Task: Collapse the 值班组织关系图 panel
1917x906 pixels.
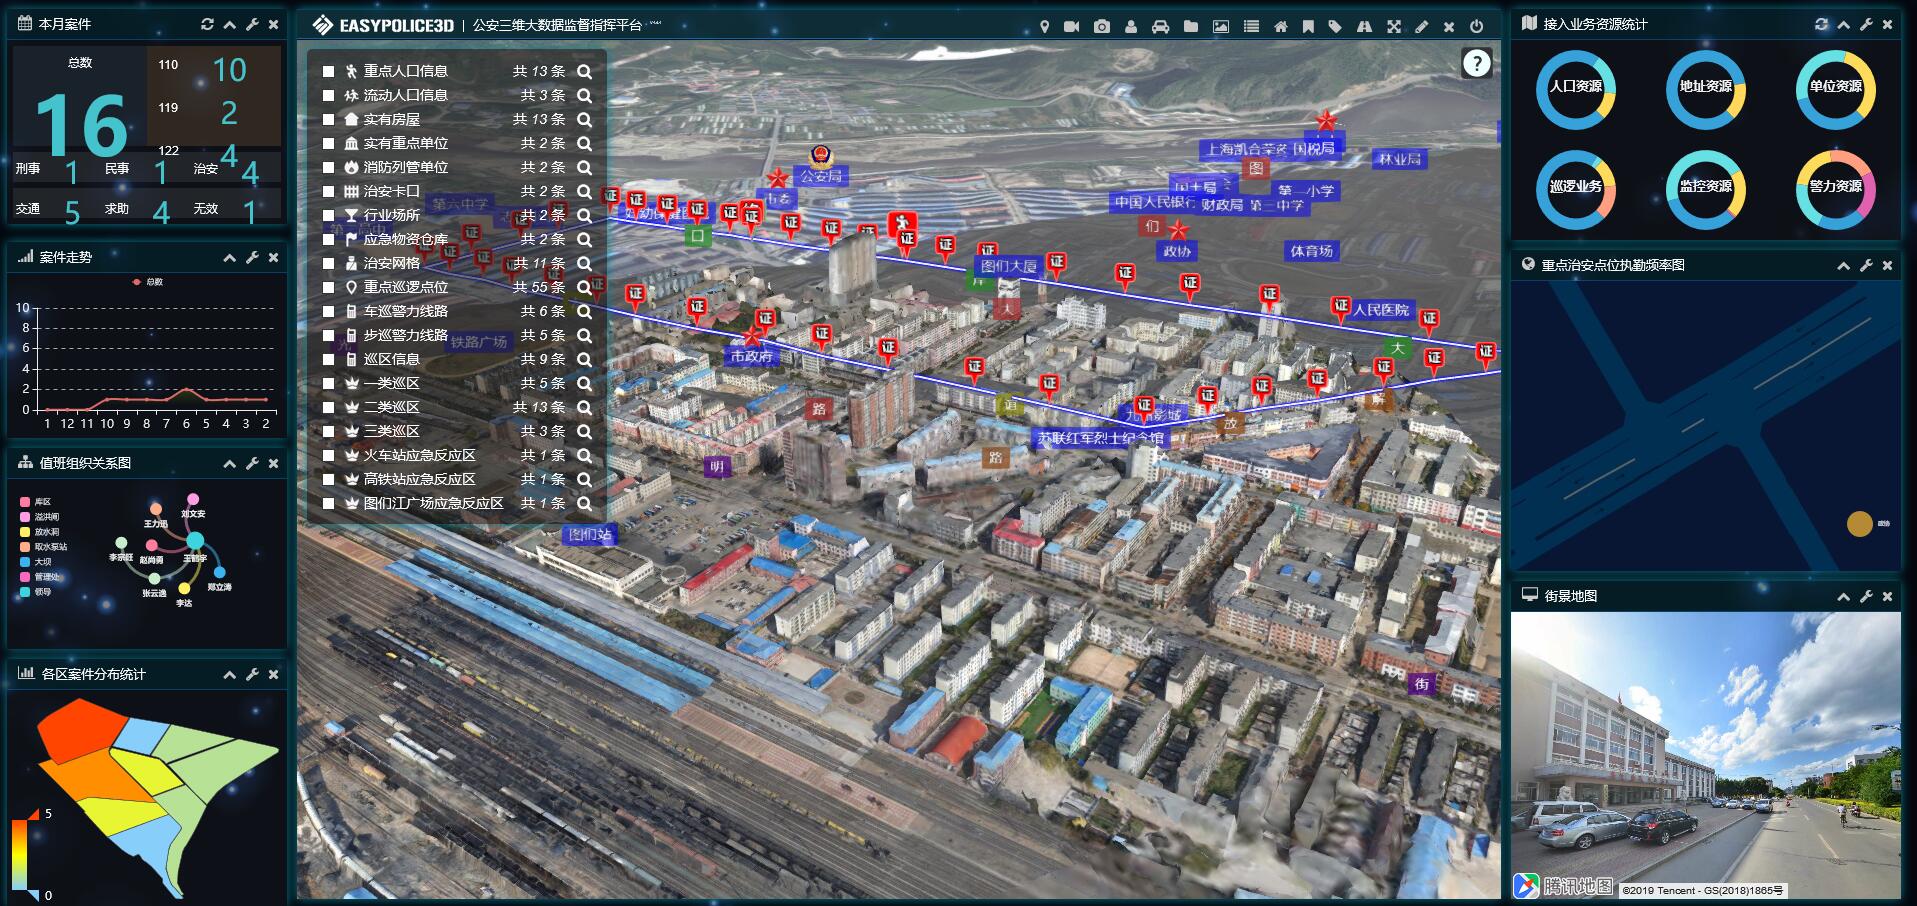Action: click(230, 464)
